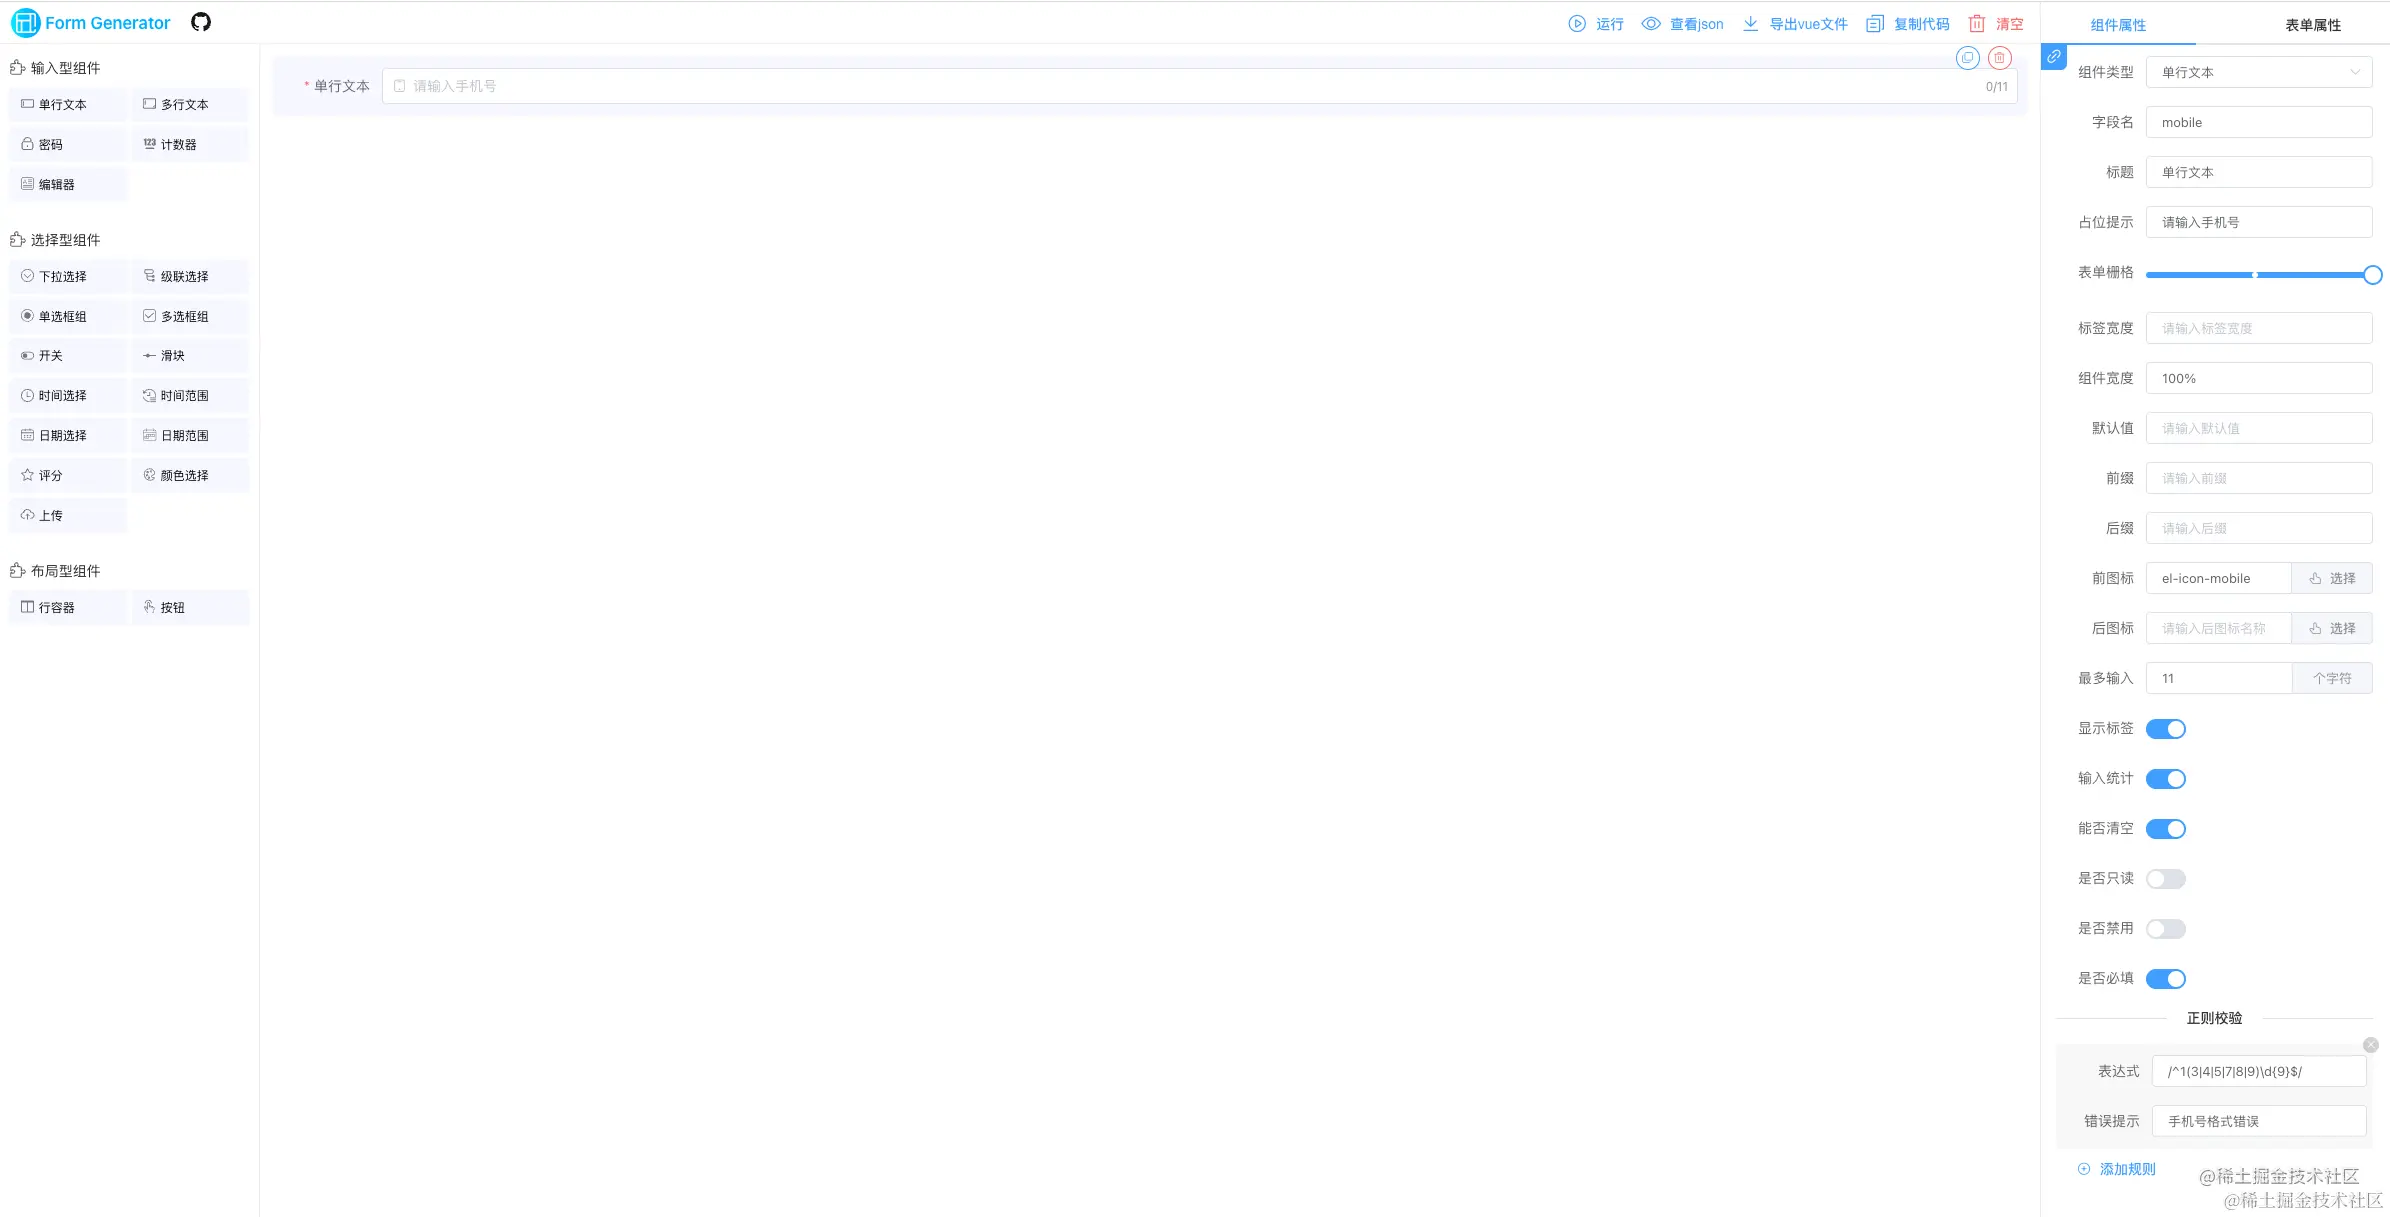2390x1217 pixels.
Task: Enable the read-only (是否只读) switch
Action: (x=2165, y=879)
